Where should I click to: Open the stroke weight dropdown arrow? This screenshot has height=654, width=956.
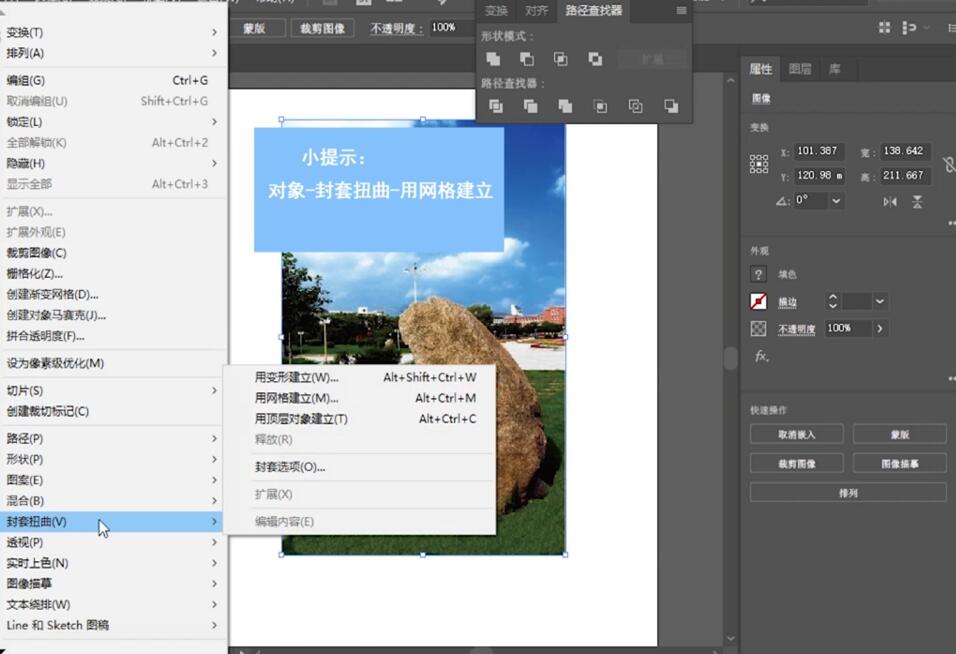pos(880,301)
